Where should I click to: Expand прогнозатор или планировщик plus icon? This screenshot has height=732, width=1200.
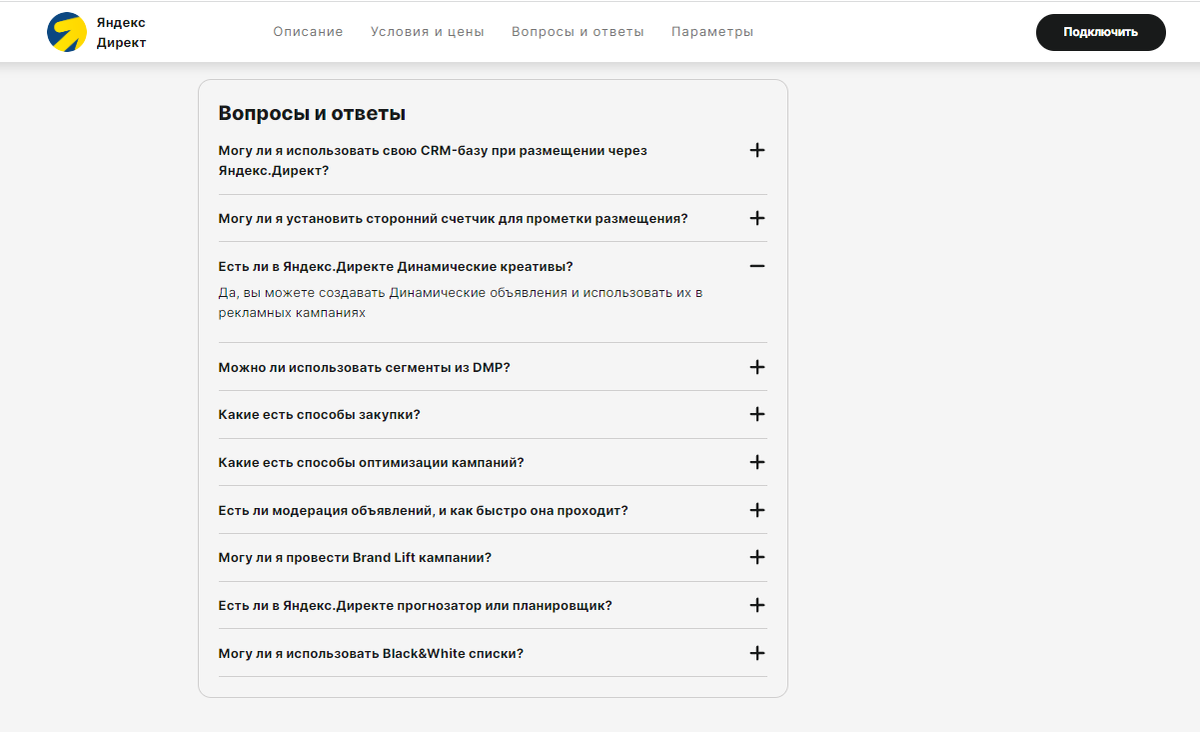(757, 605)
